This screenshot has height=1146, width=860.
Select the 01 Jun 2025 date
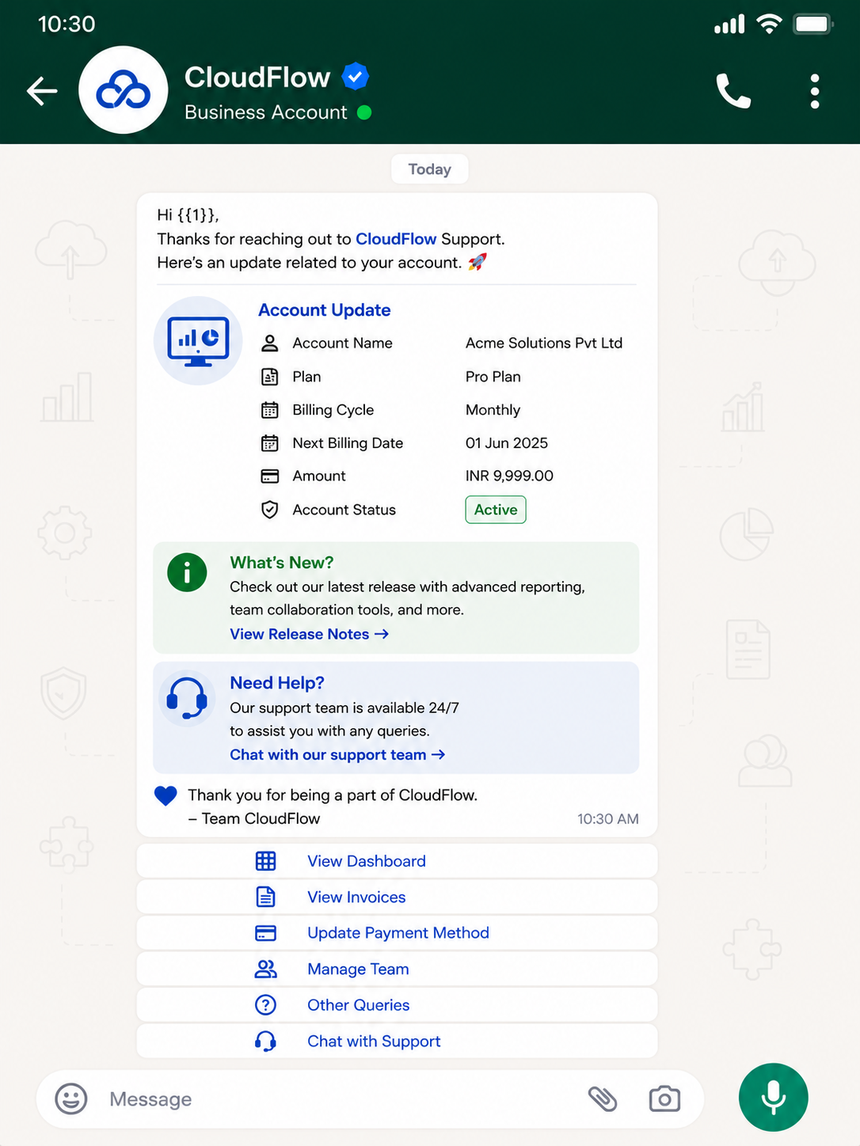(506, 443)
